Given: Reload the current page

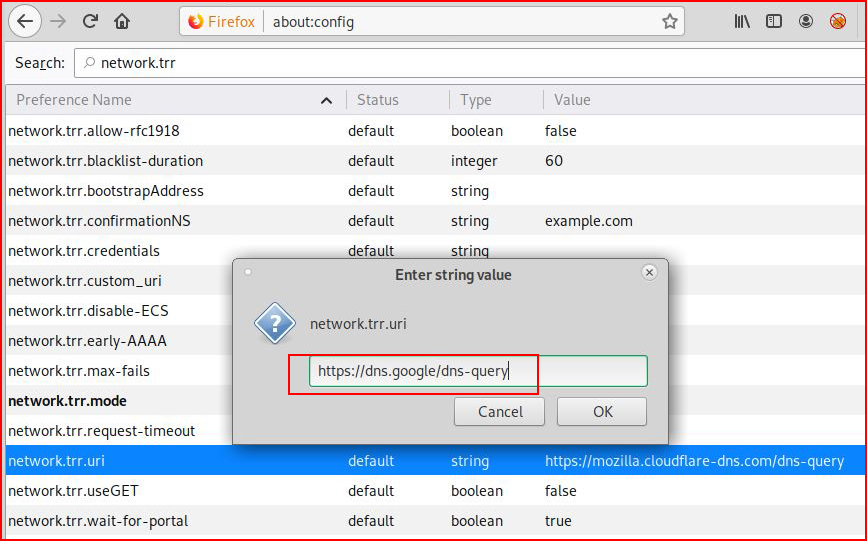Looking at the screenshot, I should coord(90,22).
